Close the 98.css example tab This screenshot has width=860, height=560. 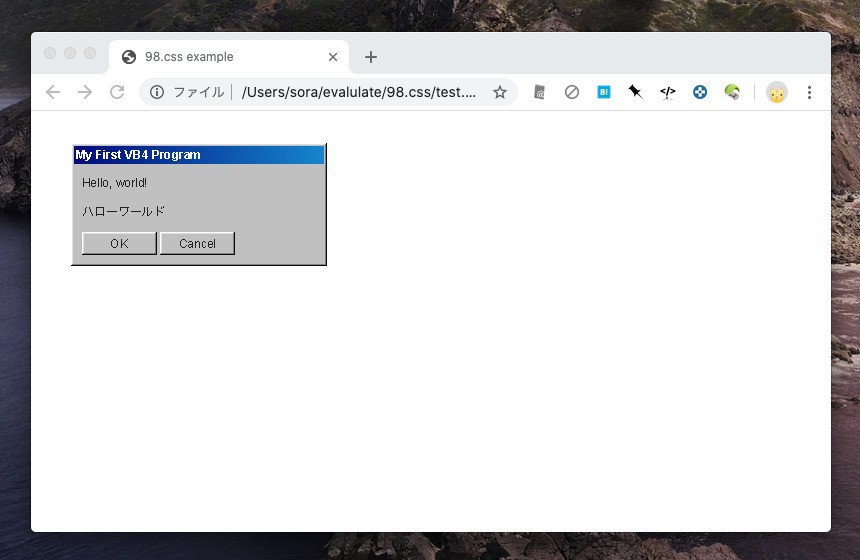pos(333,57)
